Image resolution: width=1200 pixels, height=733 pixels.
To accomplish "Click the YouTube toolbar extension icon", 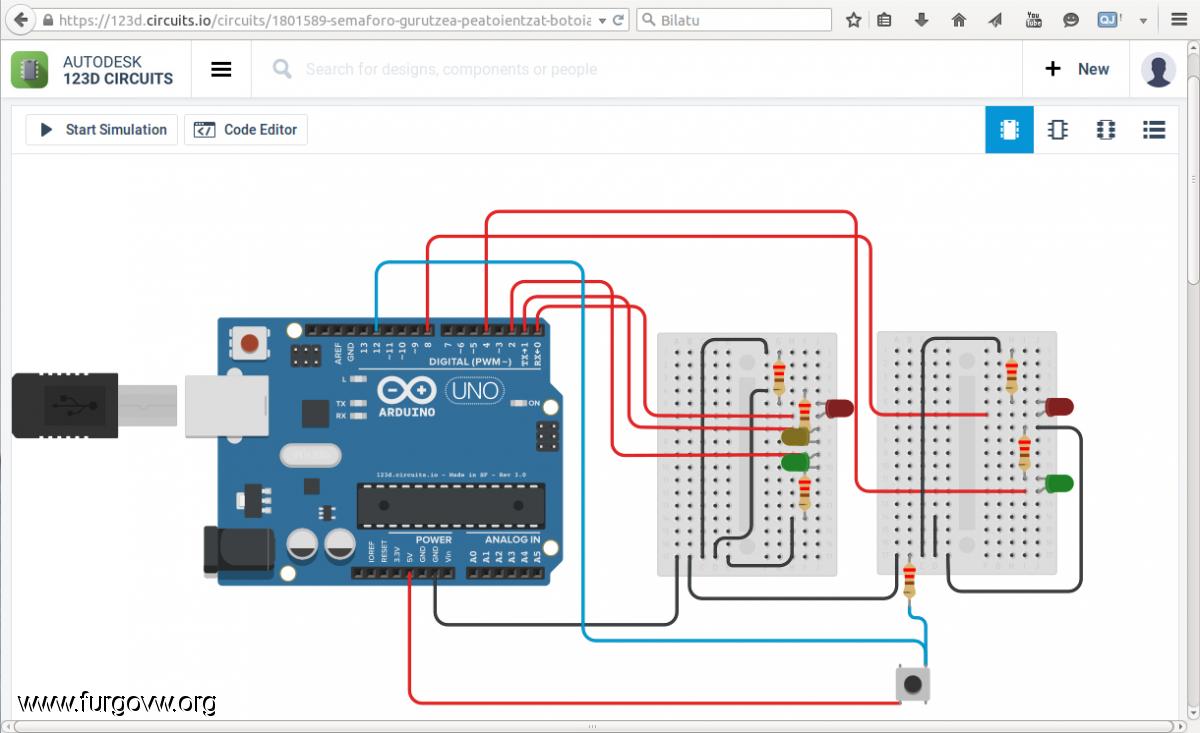I will [x=1034, y=19].
